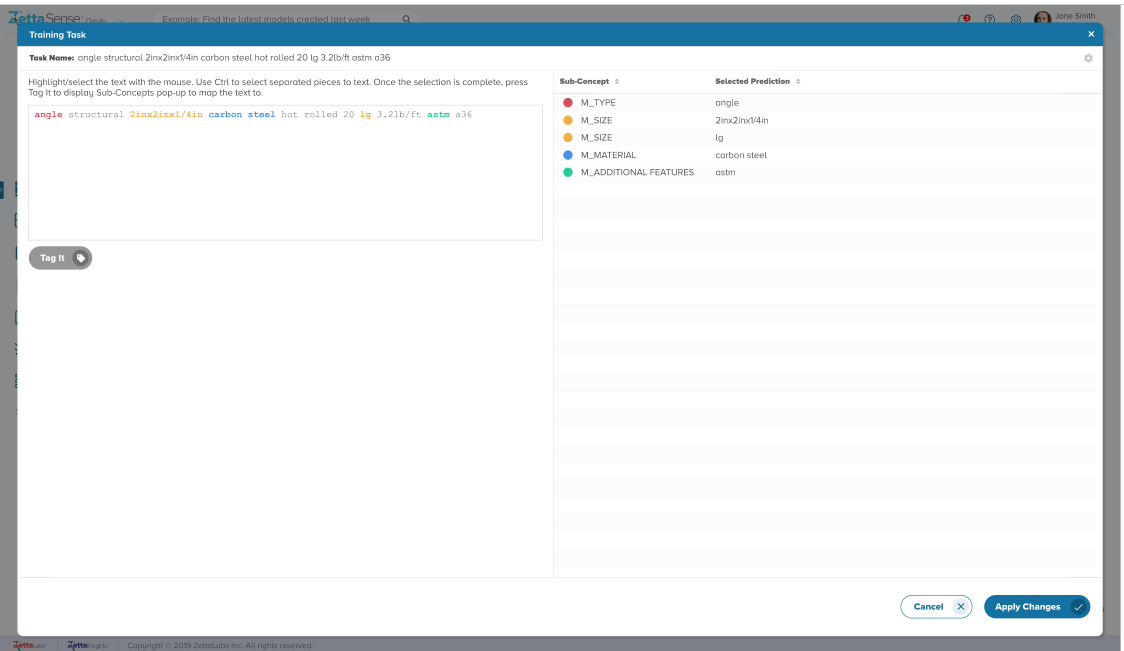Click the 'astm' tagged word in text

(x=438, y=115)
